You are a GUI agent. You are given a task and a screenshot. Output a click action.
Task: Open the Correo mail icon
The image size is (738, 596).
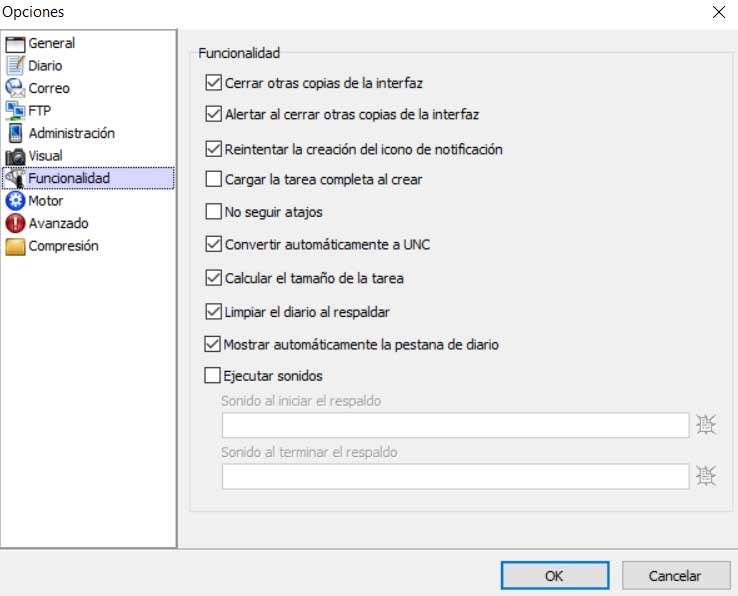(x=15, y=88)
